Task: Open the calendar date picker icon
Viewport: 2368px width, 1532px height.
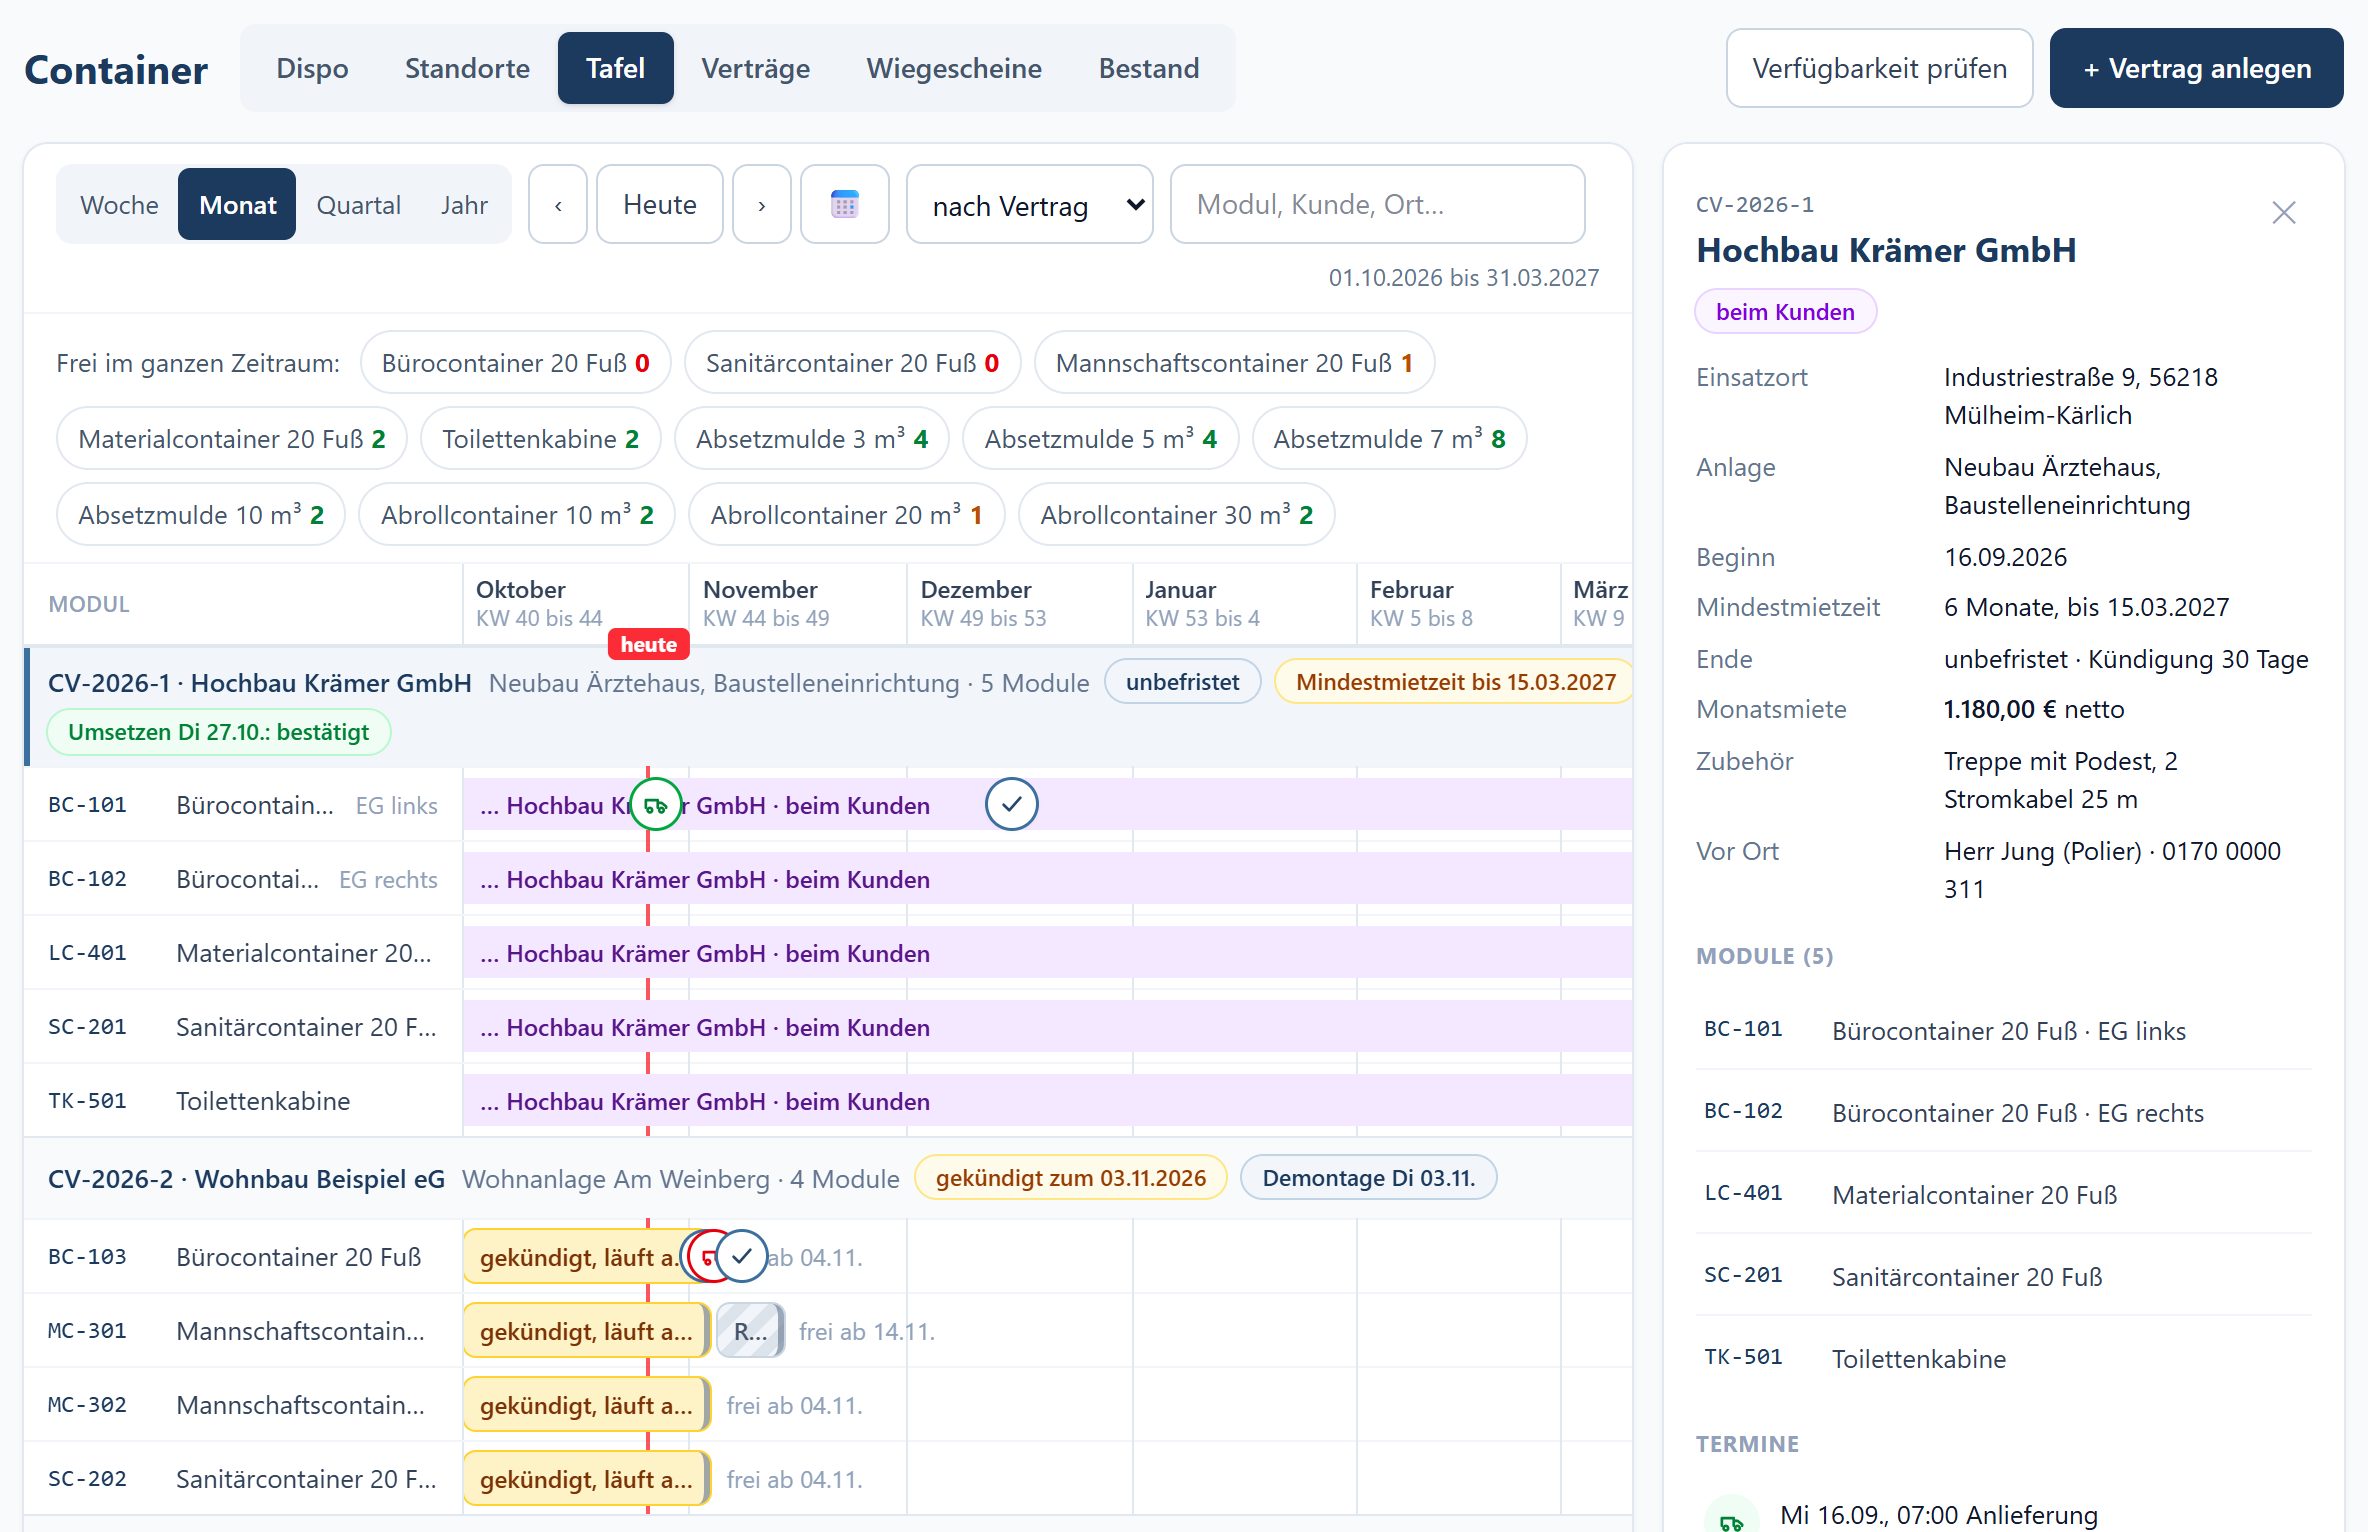Action: [x=845, y=205]
